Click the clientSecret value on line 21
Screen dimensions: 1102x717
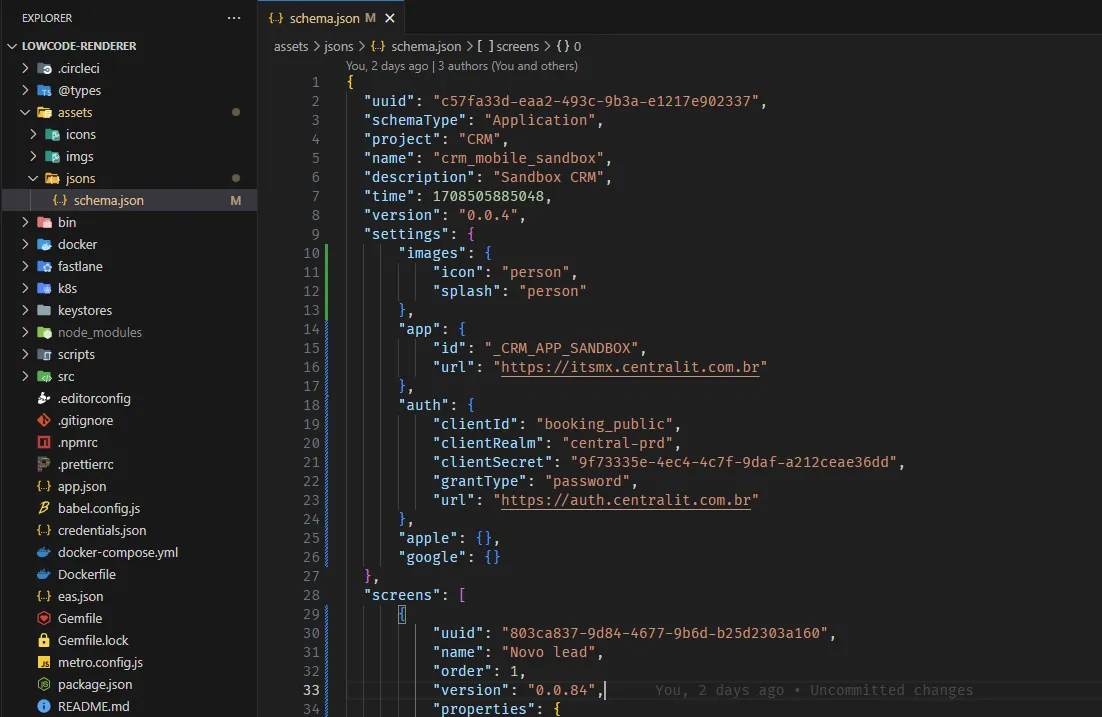734,462
